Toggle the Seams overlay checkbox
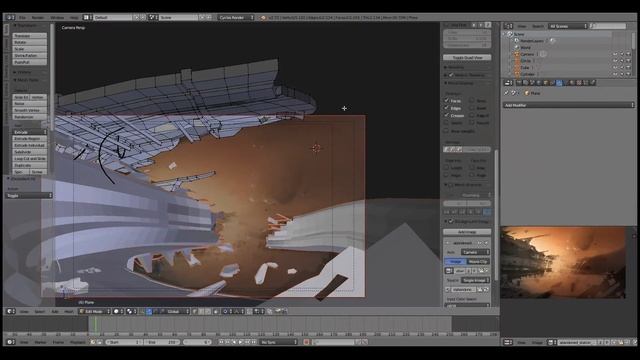The height and width of the screenshot is (360, 640). coord(447,122)
